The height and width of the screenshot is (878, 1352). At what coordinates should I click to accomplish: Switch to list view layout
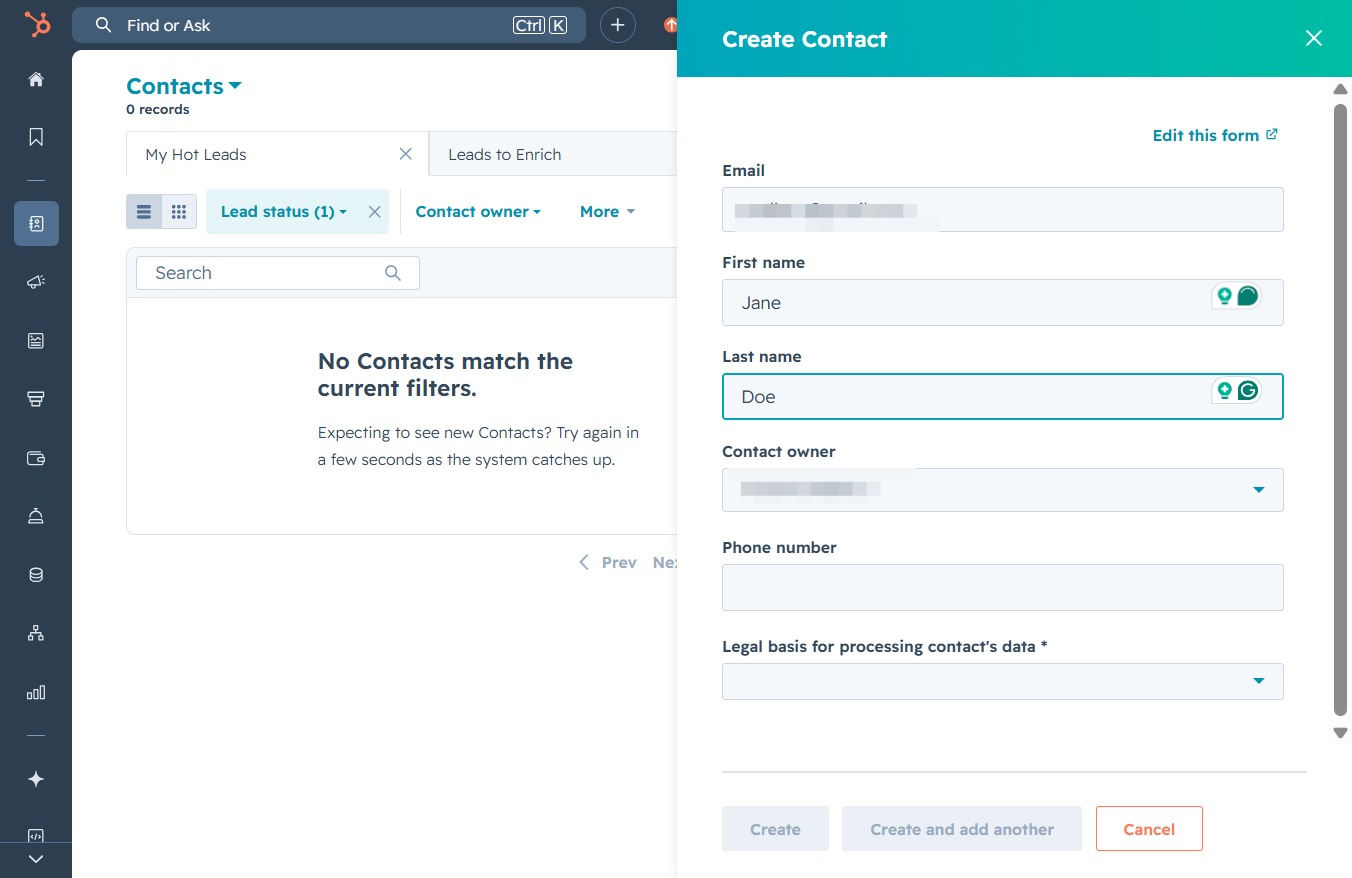tap(144, 212)
